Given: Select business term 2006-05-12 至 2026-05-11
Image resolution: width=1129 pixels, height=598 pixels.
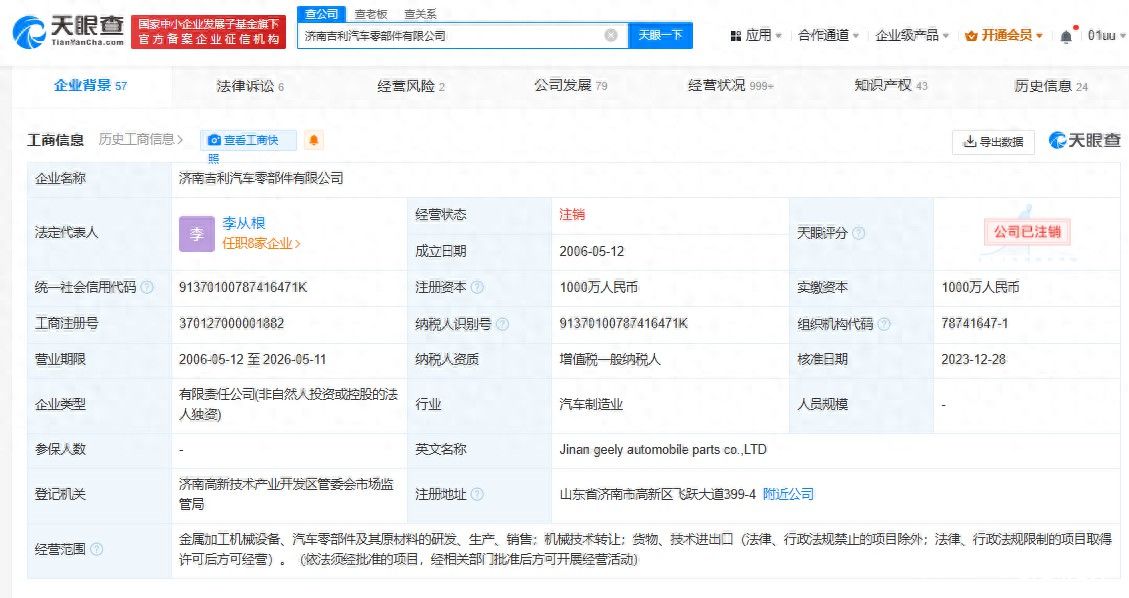Looking at the screenshot, I should 252,359.
